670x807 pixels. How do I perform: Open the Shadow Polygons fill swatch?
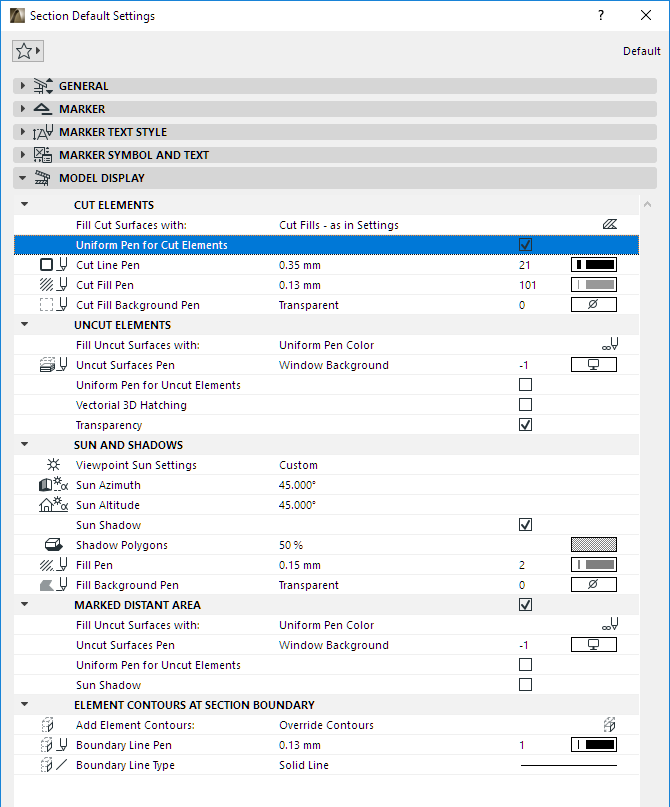594,545
